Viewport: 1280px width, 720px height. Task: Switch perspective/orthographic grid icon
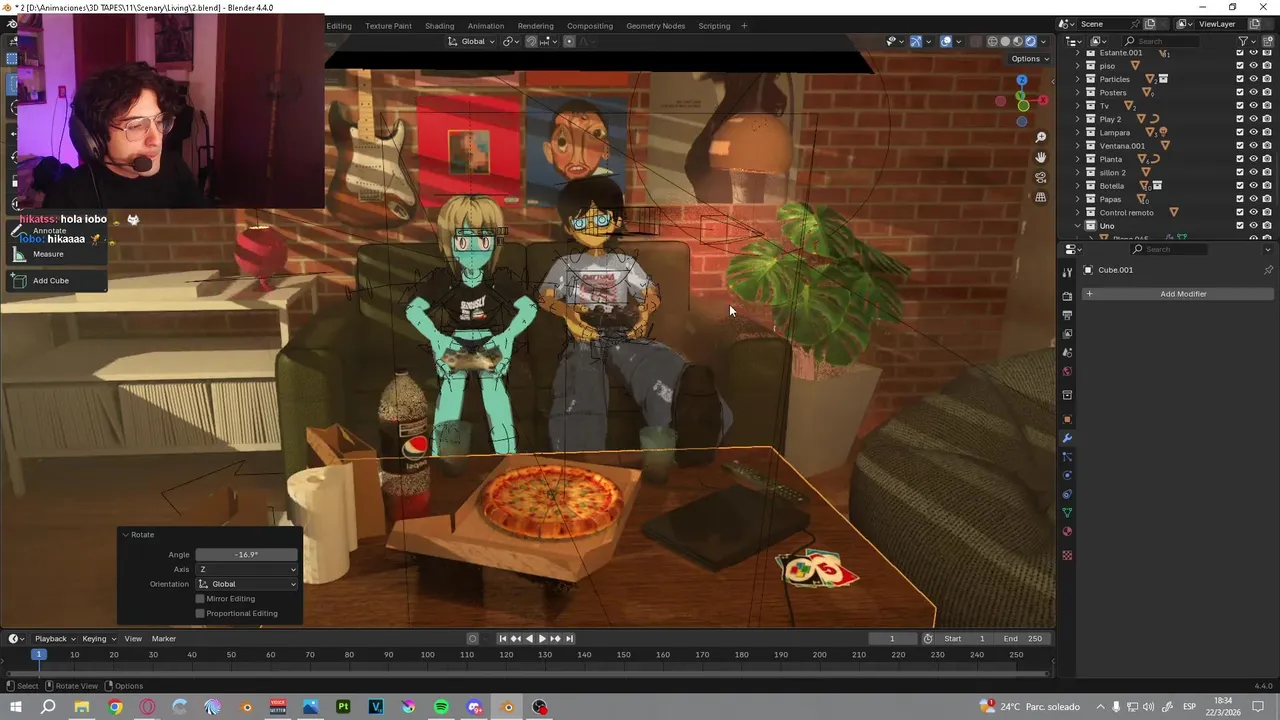click(1041, 198)
